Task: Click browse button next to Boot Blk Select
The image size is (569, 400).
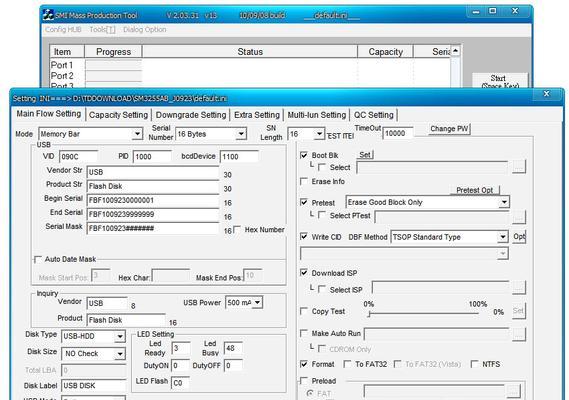Action: (519, 167)
